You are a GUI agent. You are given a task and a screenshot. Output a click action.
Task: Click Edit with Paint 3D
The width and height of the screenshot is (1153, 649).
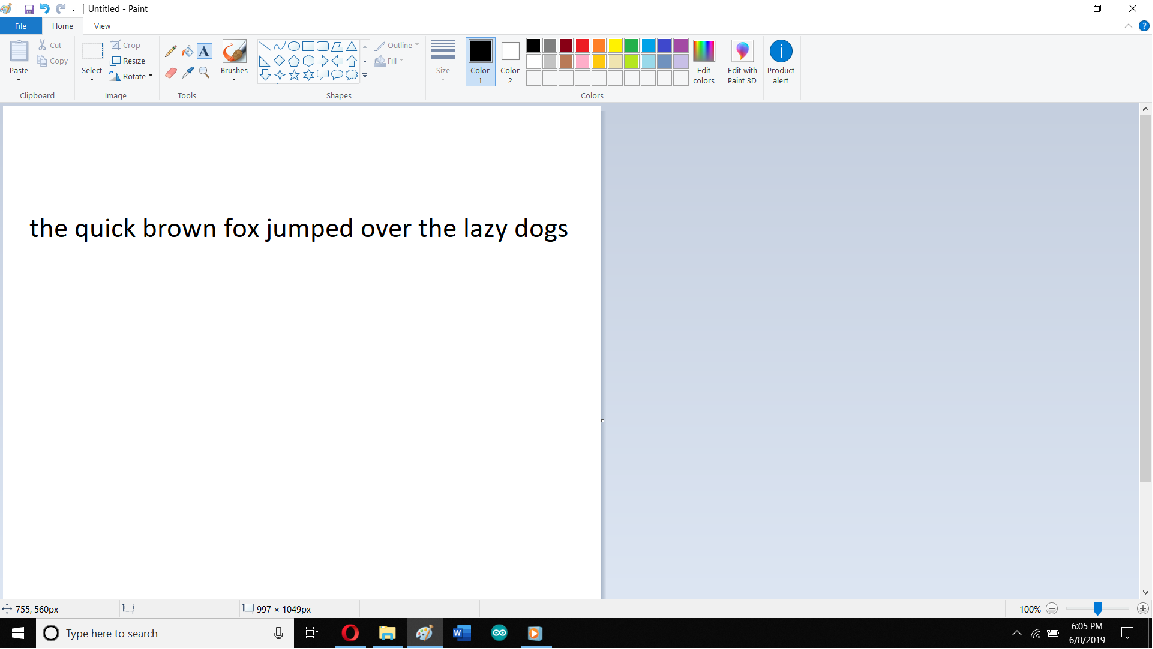tap(742, 61)
